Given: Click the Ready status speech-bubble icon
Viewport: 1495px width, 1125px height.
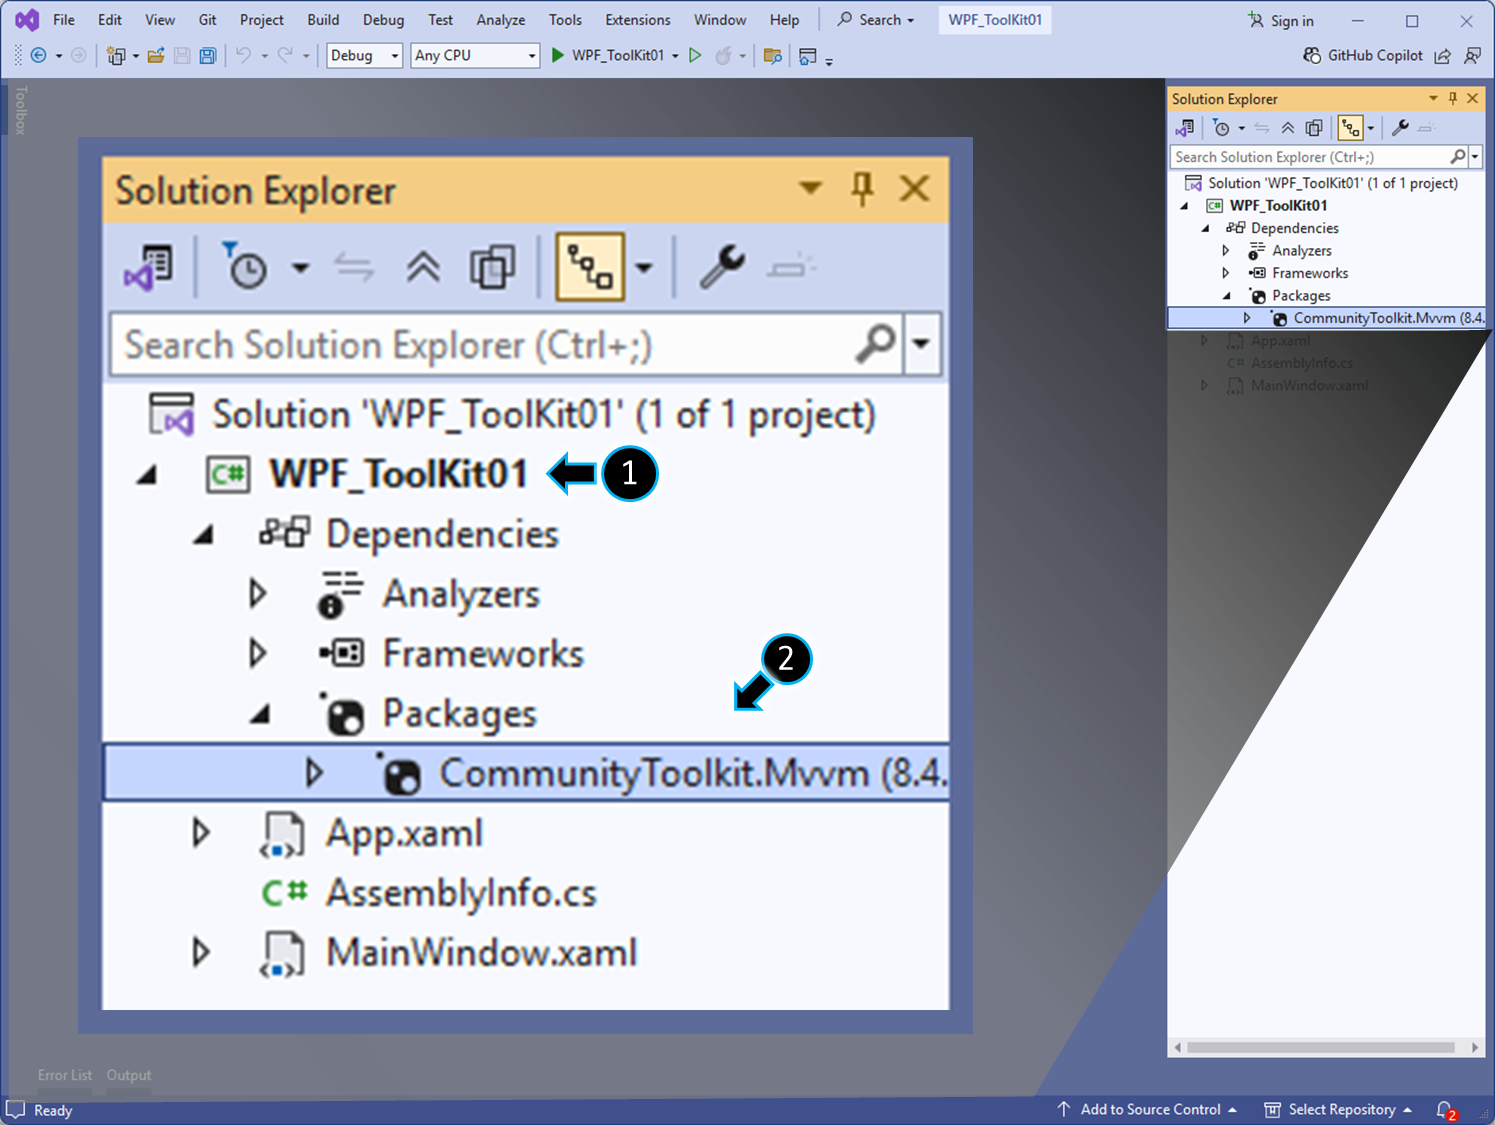Looking at the screenshot, I should point(16,1110).
